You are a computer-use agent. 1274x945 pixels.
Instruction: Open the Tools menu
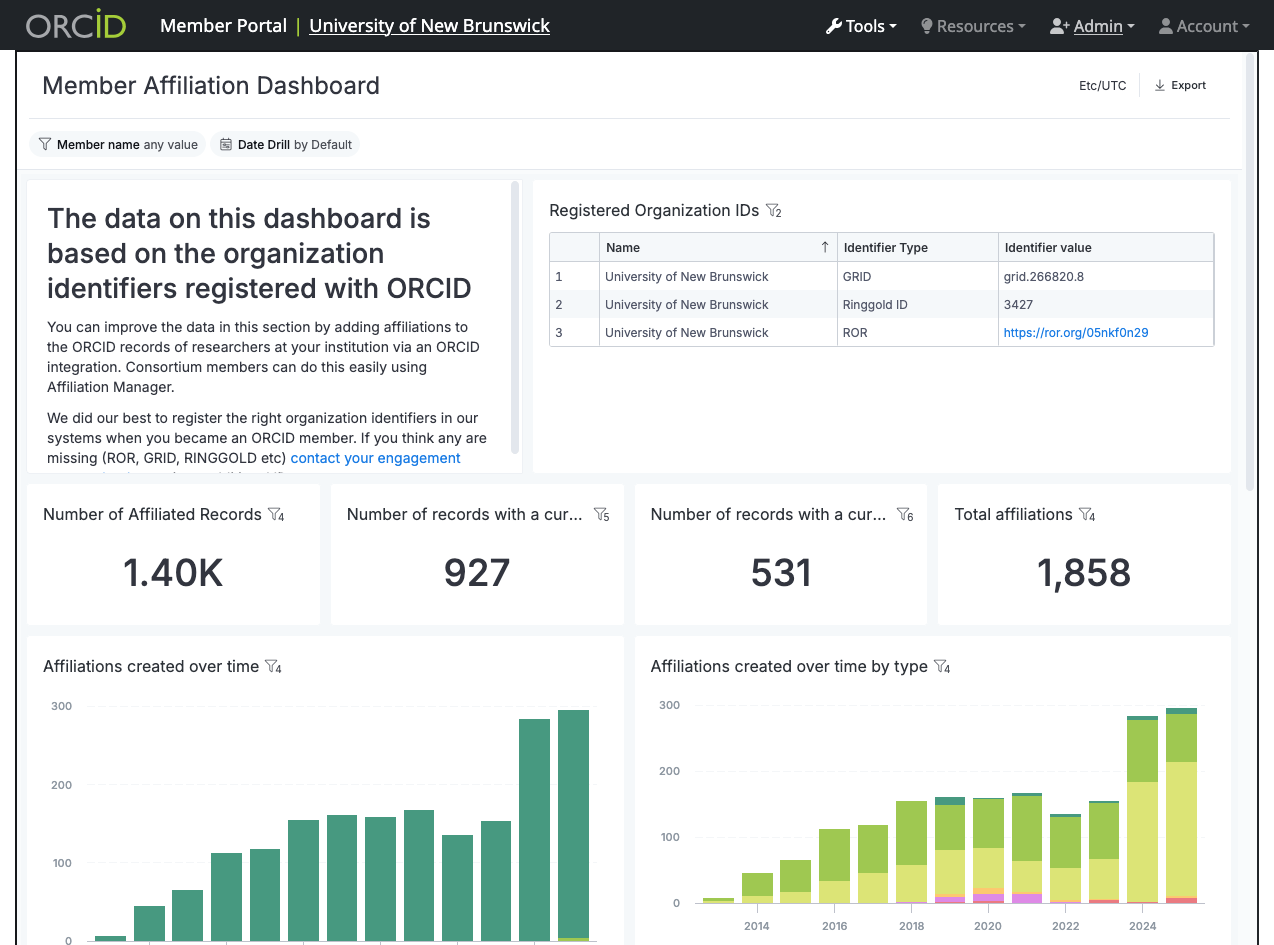[x=860, y=26]
